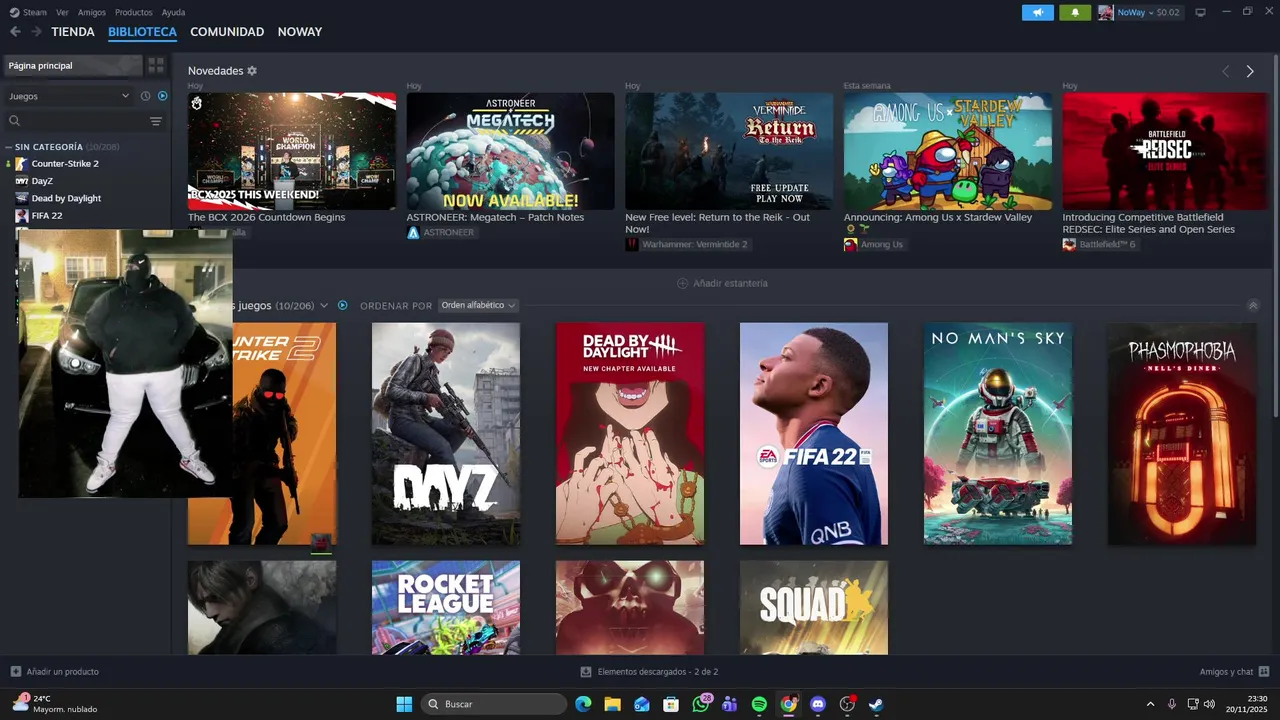Open the FIFA 22 game cover

pos(814,434)
